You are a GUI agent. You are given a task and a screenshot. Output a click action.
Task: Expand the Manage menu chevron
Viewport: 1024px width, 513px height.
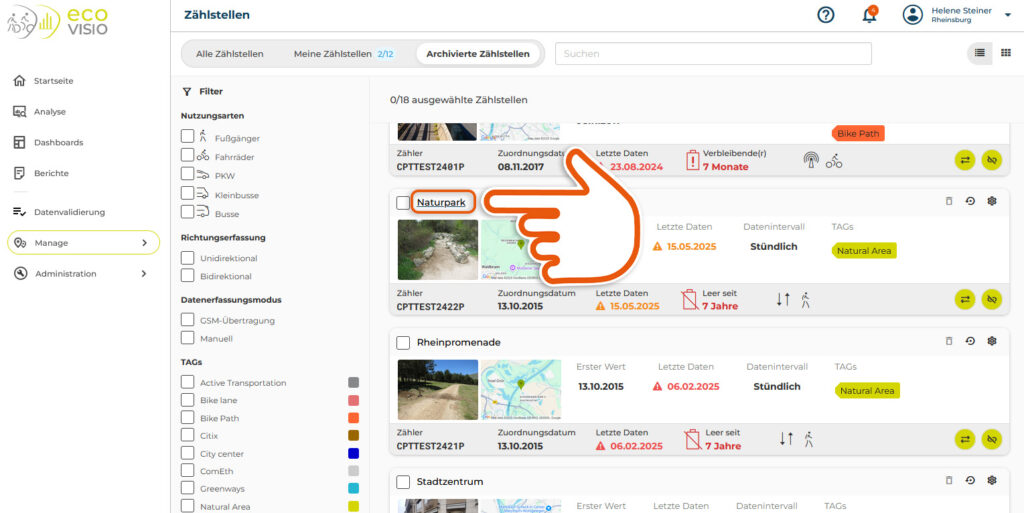144,243
